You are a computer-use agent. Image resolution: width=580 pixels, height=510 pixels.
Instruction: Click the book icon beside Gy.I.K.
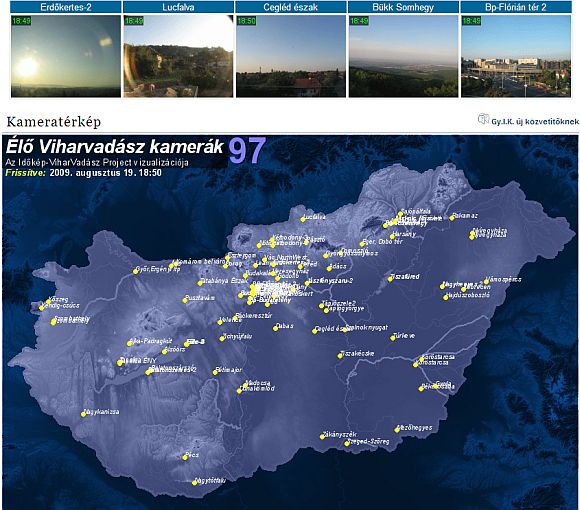coord(483,119)
